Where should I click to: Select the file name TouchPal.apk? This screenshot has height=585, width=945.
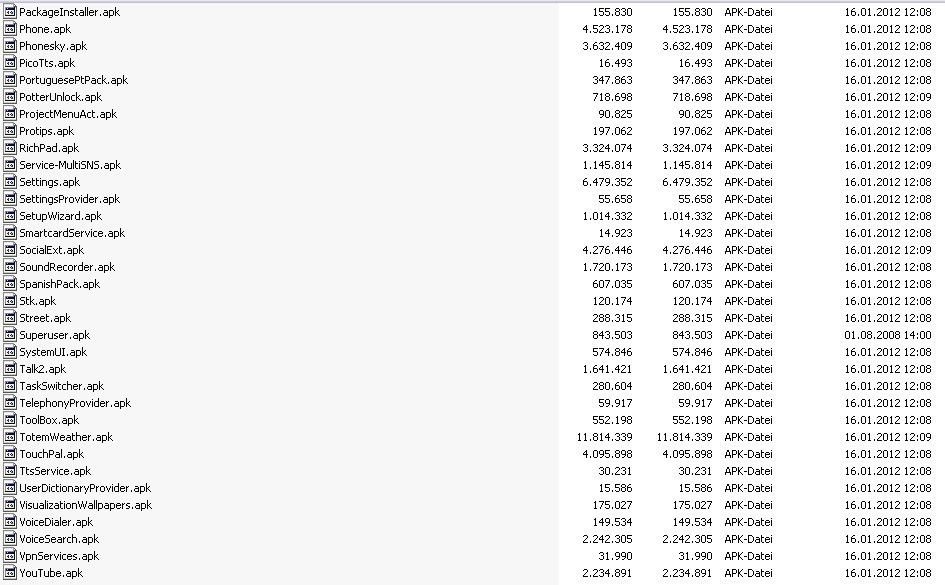click(x=51, y=454)
